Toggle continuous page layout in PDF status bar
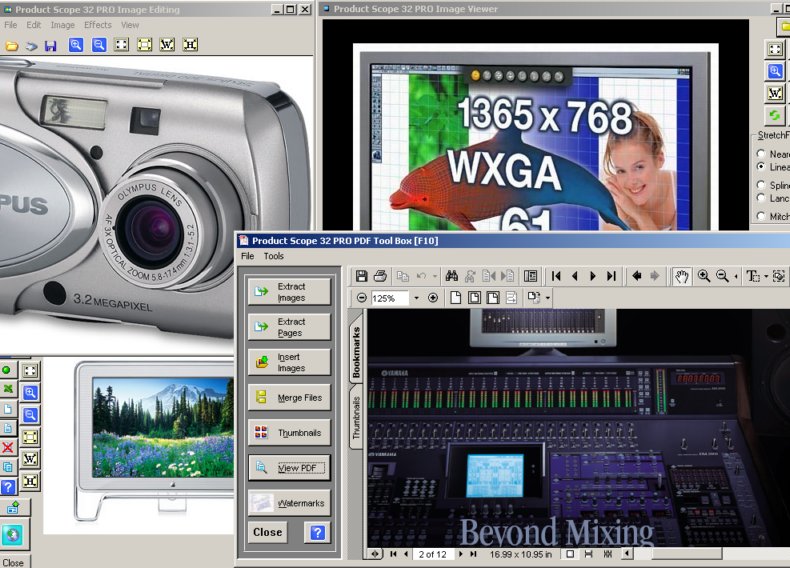 [x=588, y=554]
